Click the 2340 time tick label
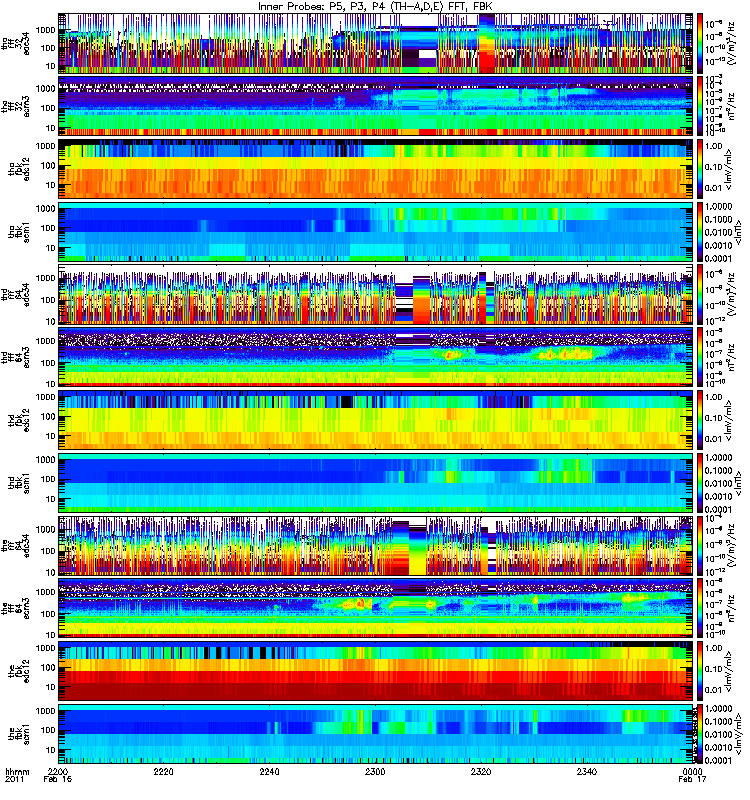Viewport: 750px width, 800px height. click(x=587, y=771)
